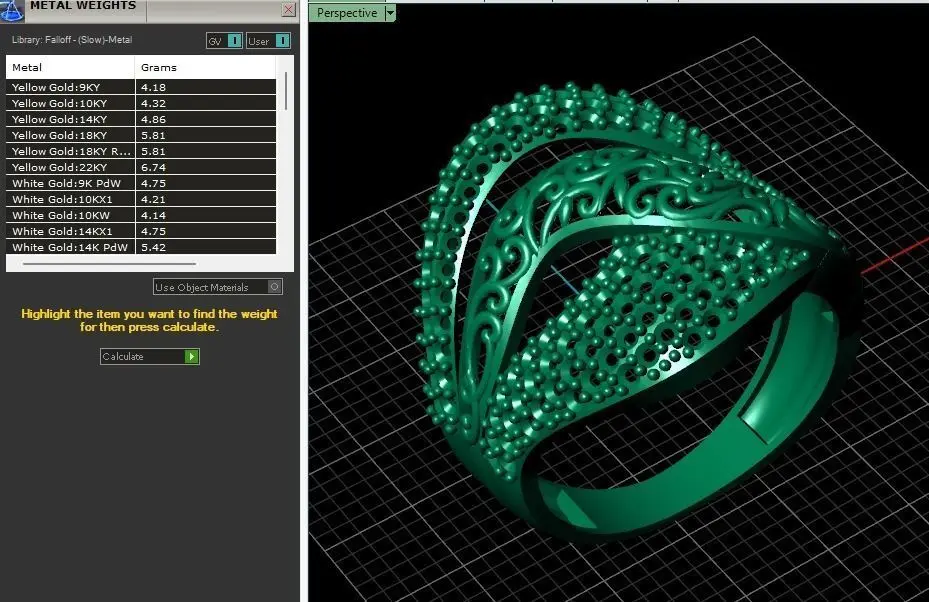The width and height of the screenshot is (929, 602).
Task: Close the Metal Weights panel
Action: (289, 9)
